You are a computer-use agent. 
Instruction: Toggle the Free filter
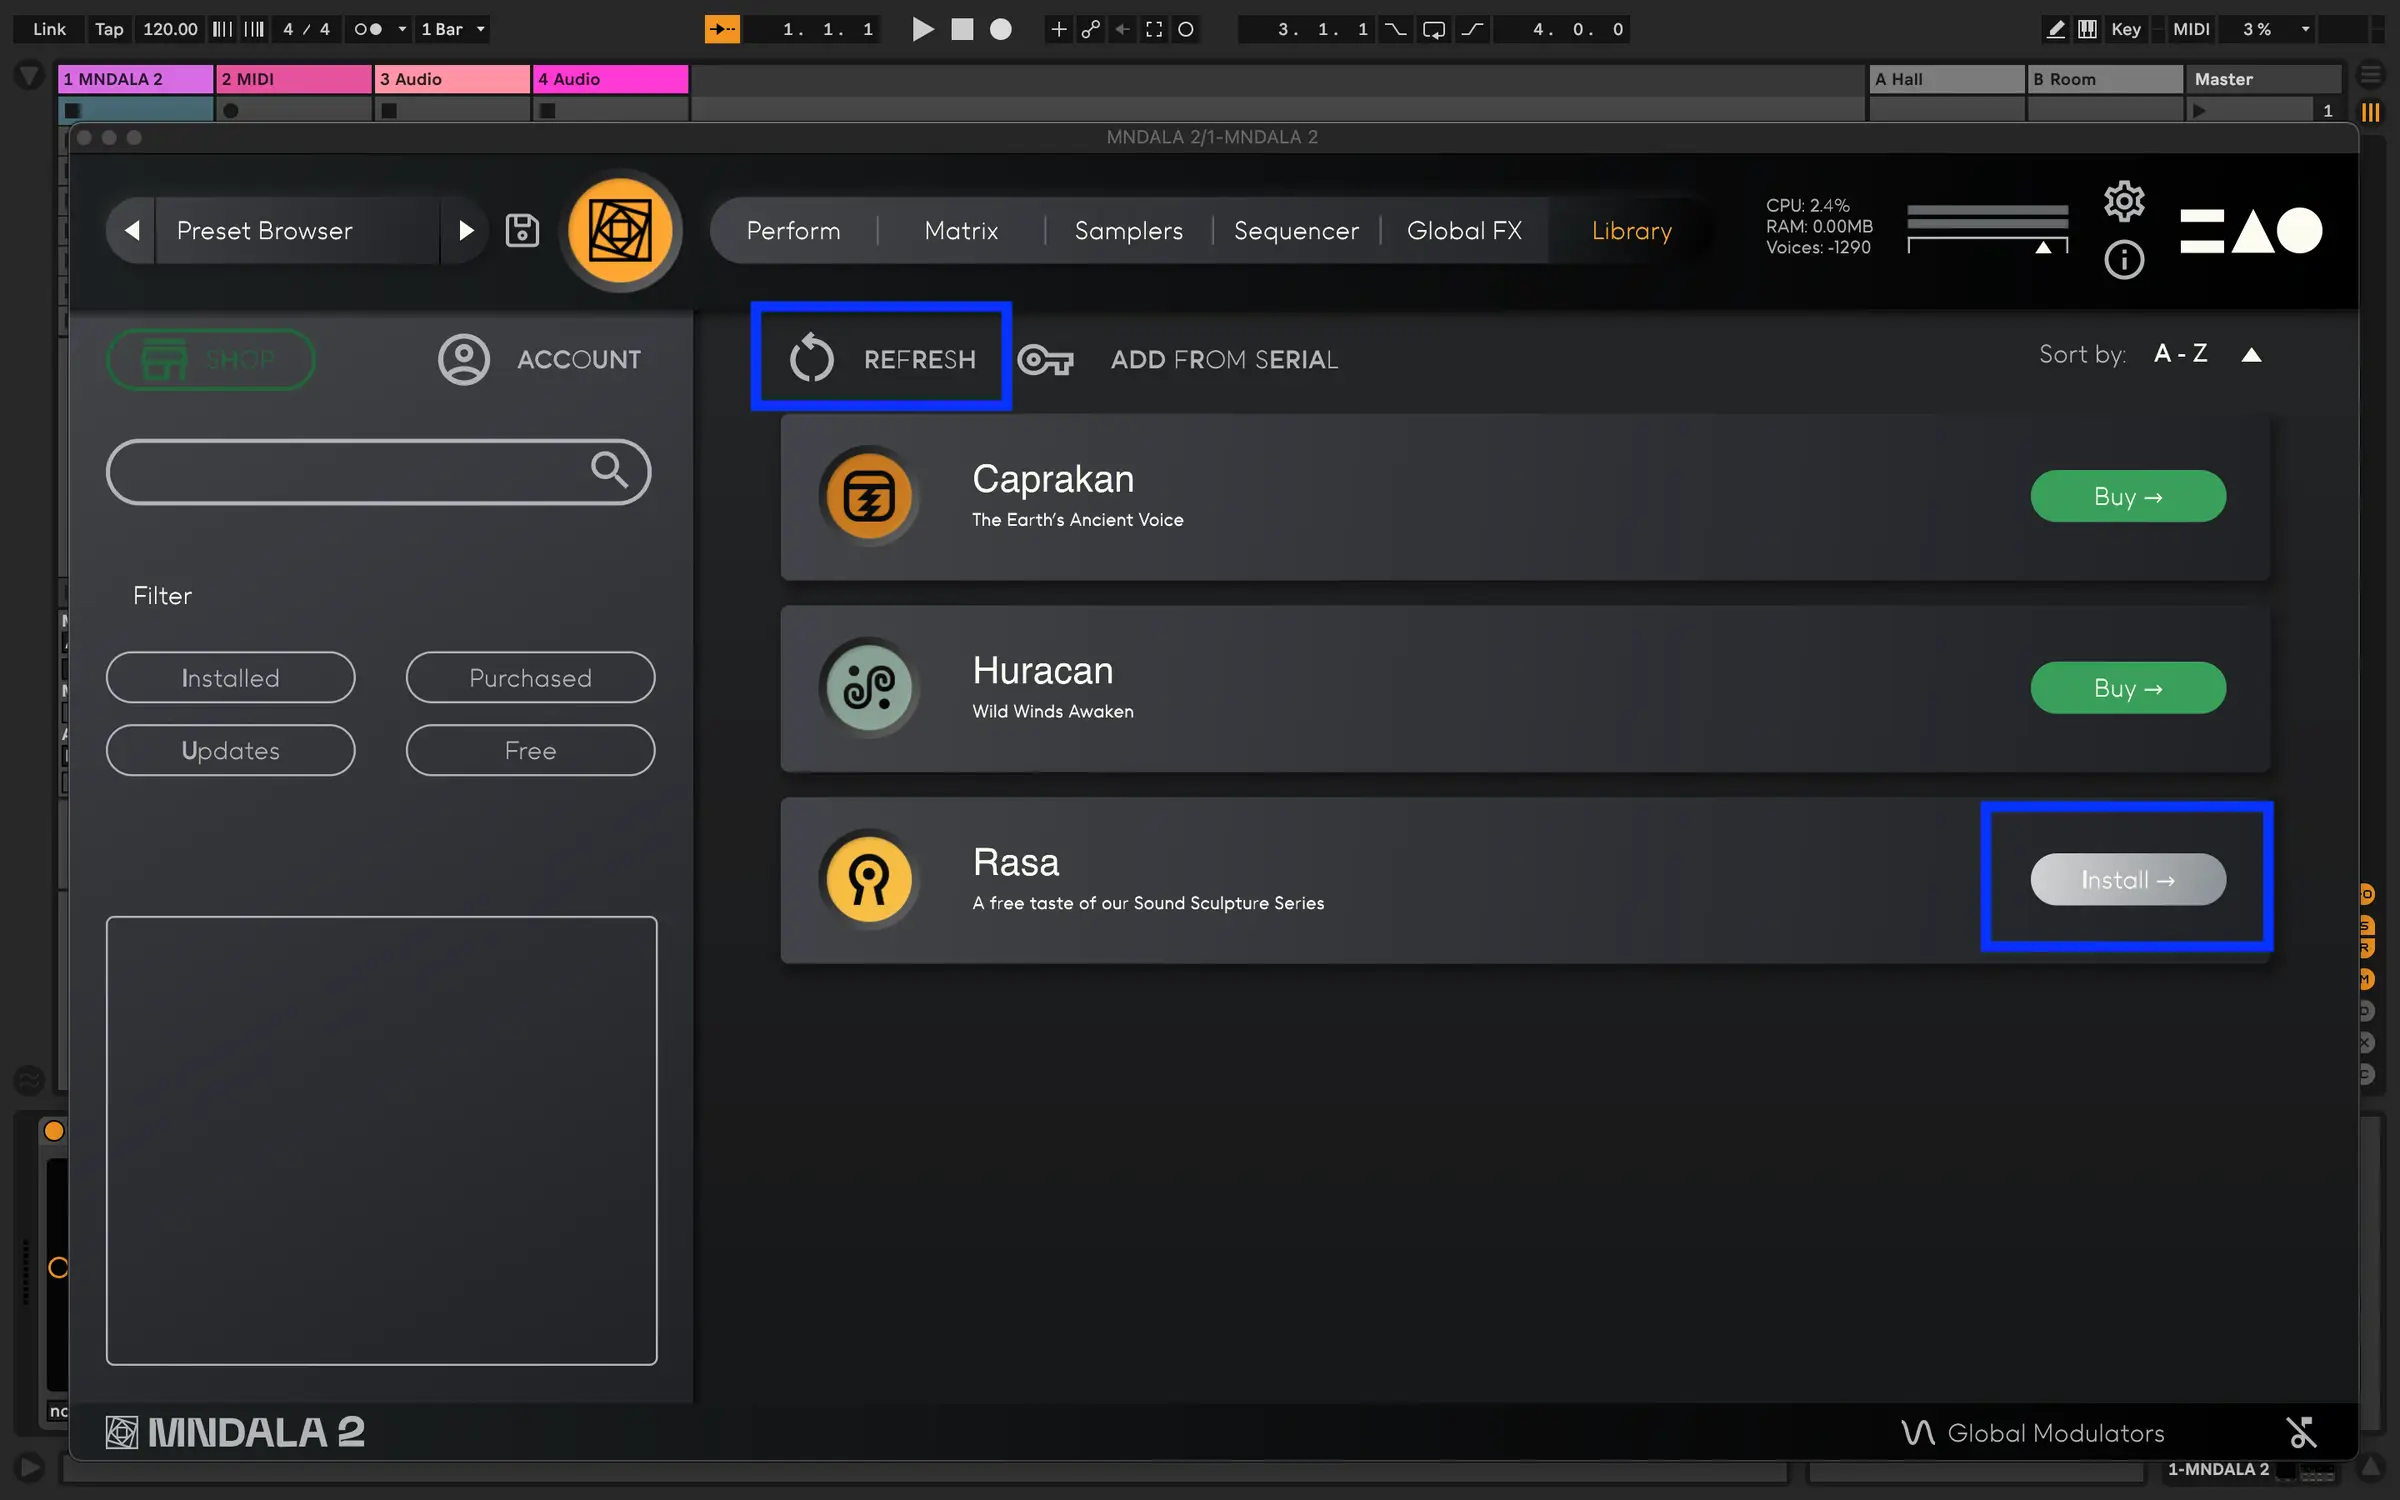click(530, 750)
